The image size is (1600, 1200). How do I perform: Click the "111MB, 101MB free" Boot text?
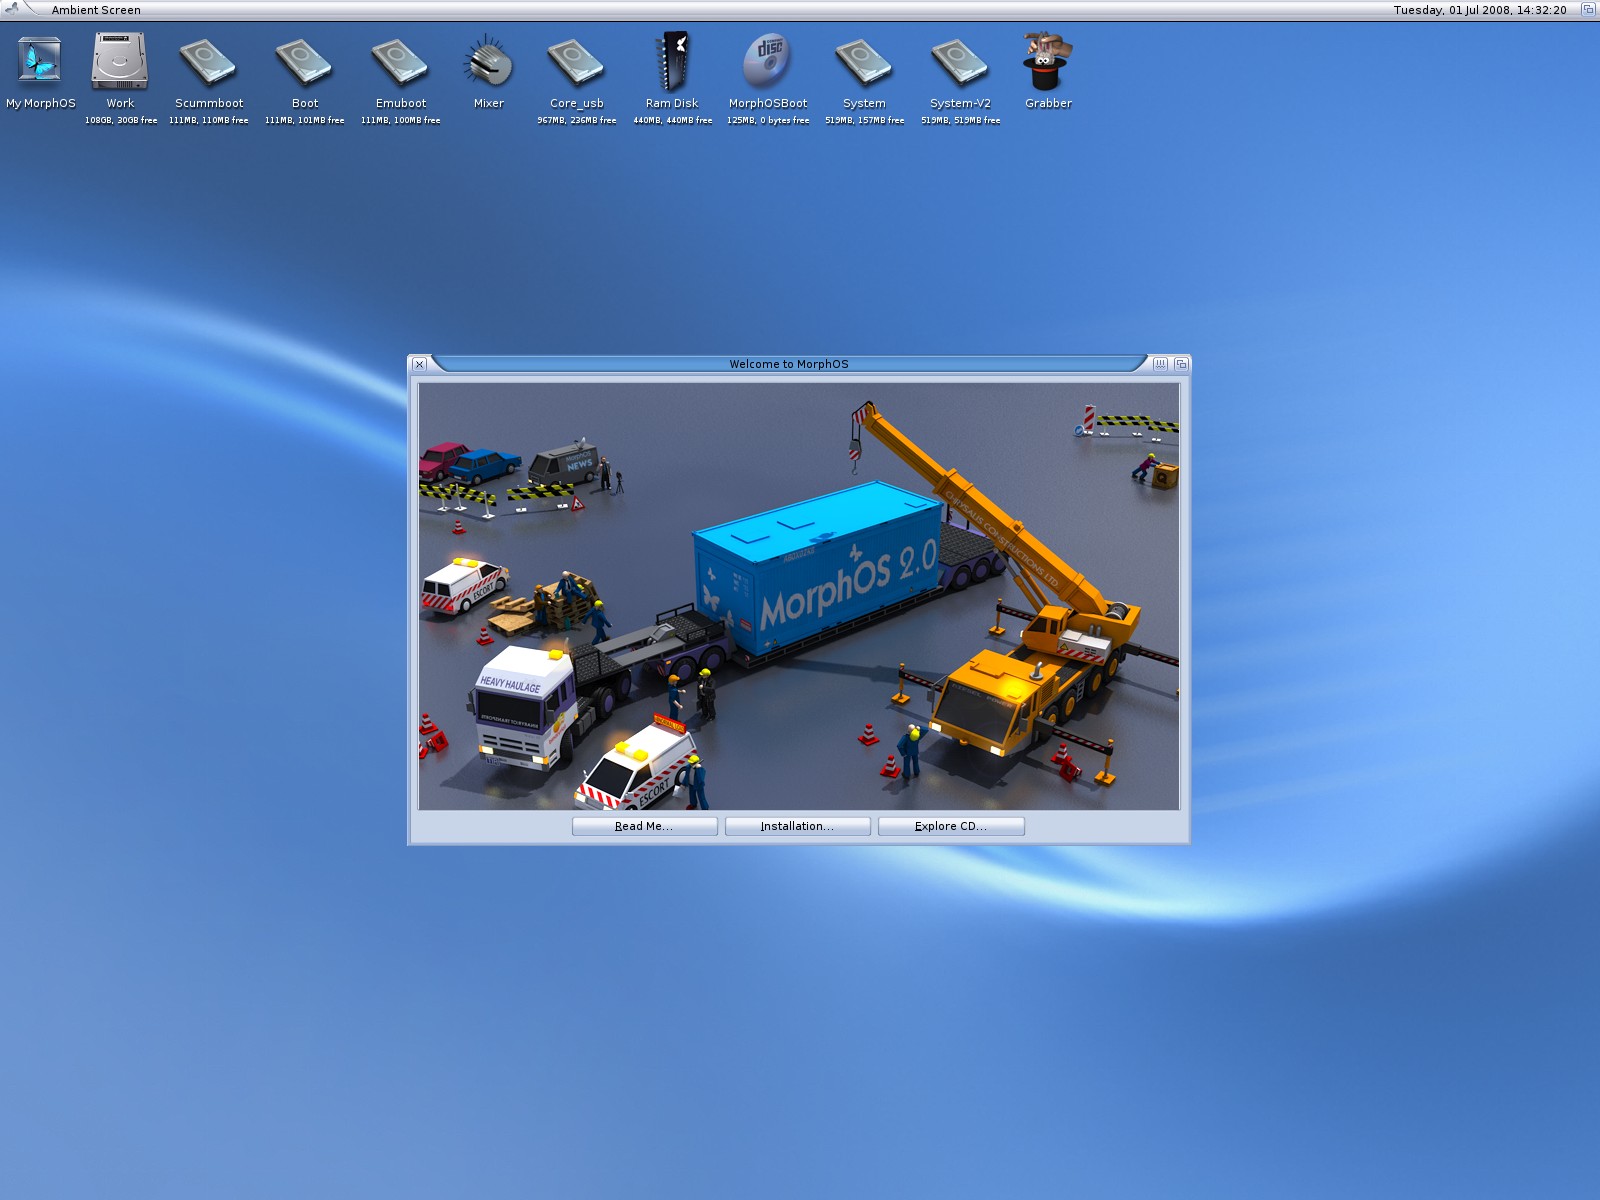pos(305,120)
